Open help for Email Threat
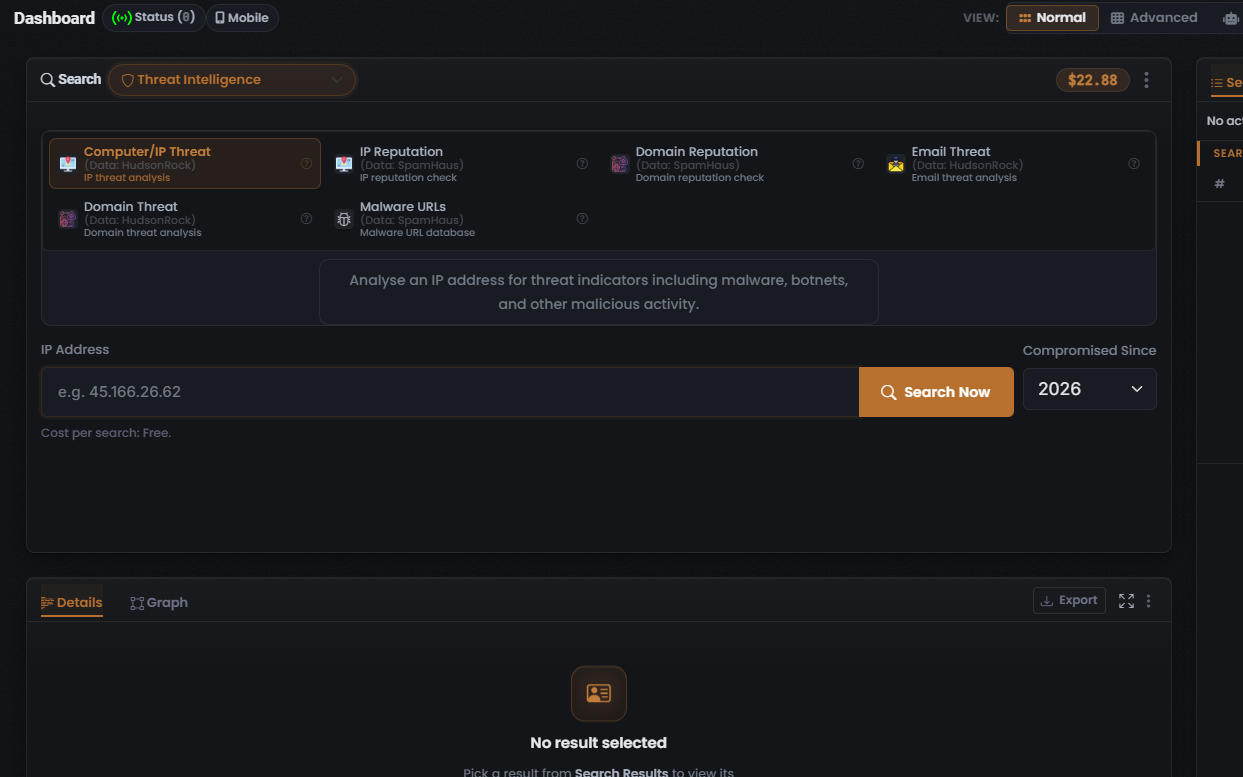Screen dimensions: 1243x777 point(1134,164)
